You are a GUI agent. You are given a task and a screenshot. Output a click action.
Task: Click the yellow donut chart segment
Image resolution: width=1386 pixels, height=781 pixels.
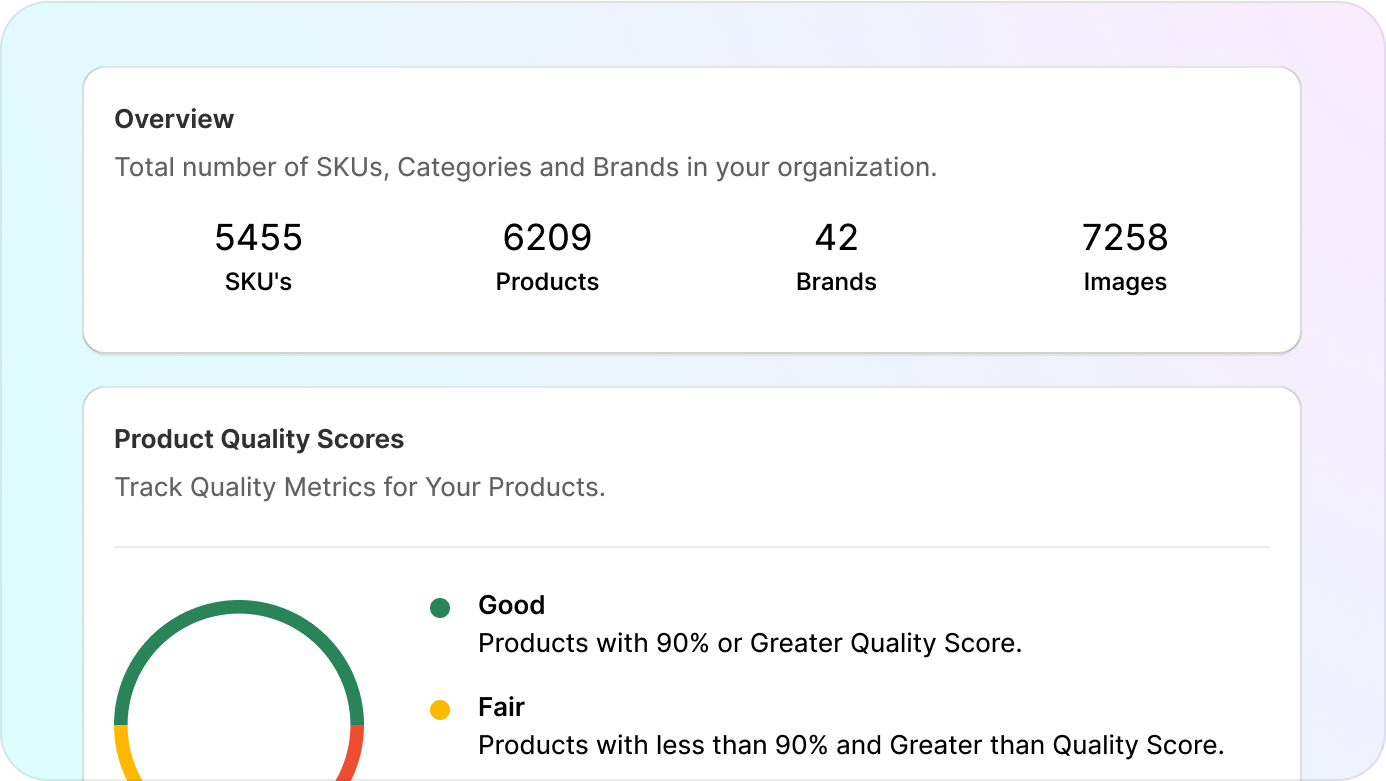pos(123,753)
